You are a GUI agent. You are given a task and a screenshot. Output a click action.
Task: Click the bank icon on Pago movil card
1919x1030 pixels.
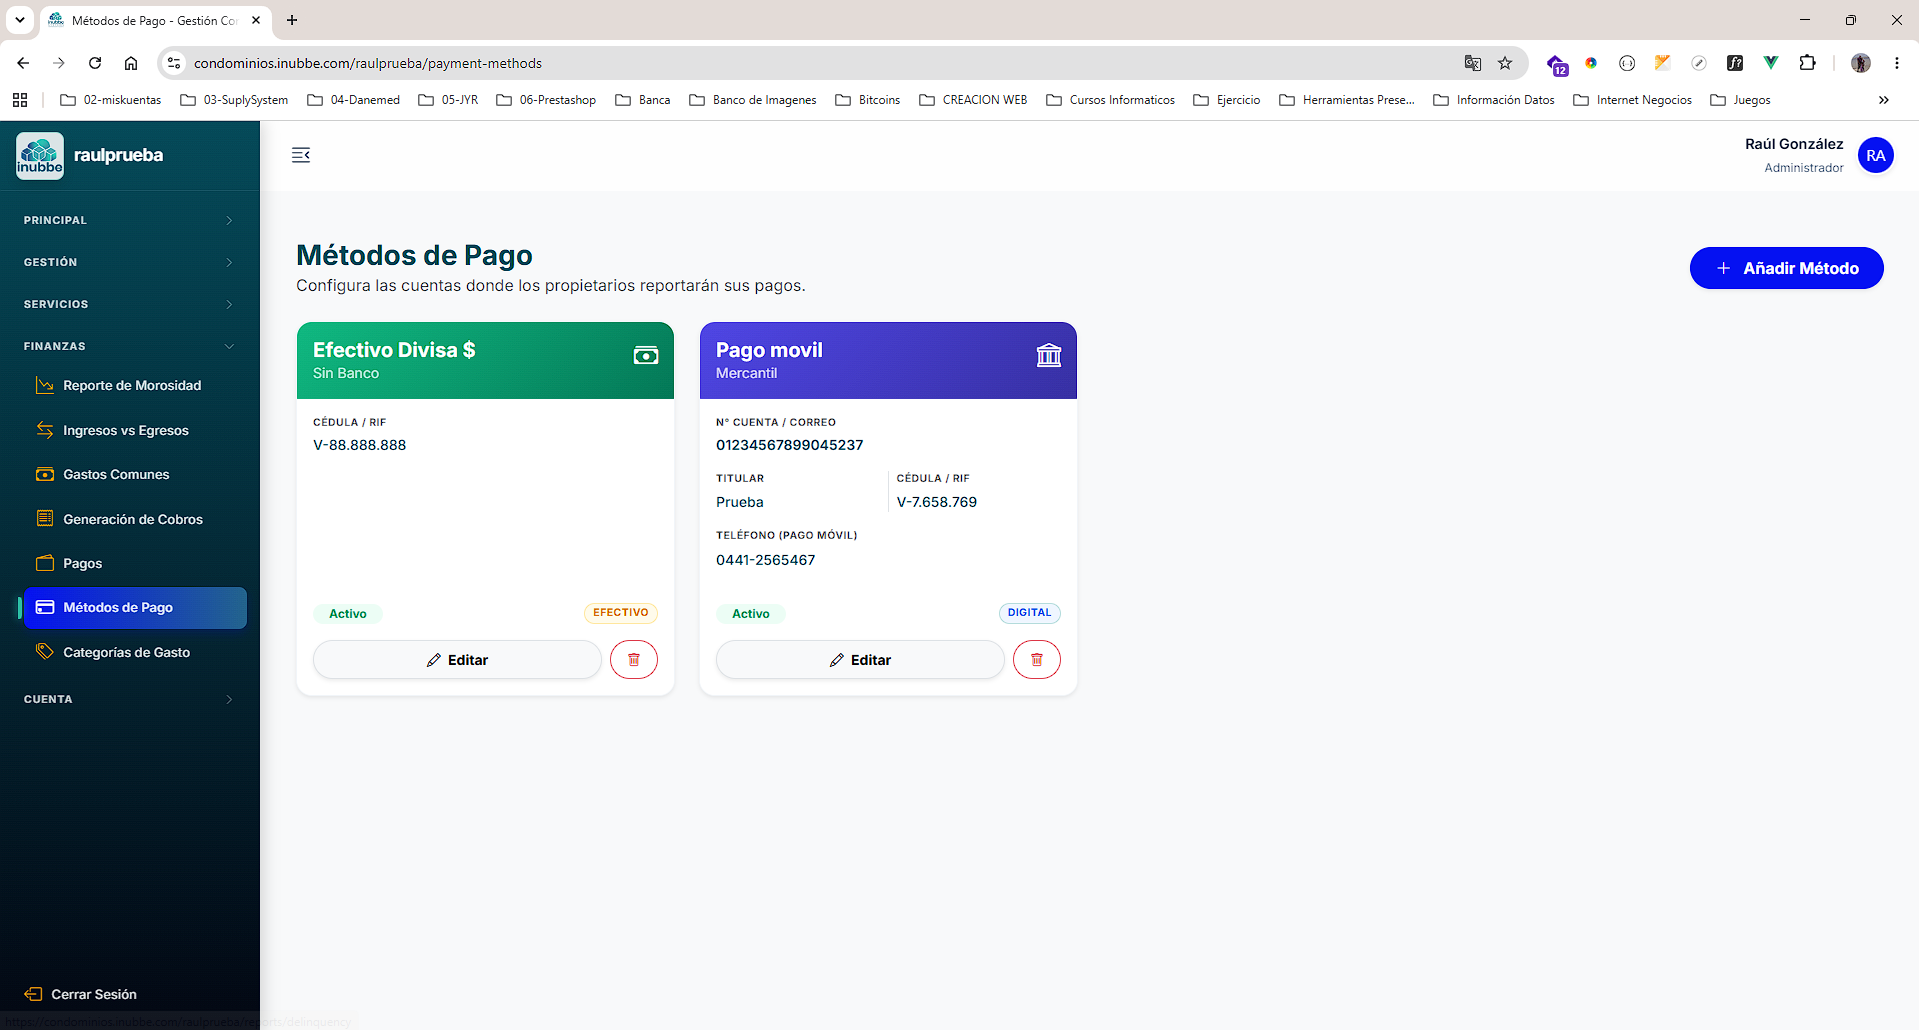1049,355
